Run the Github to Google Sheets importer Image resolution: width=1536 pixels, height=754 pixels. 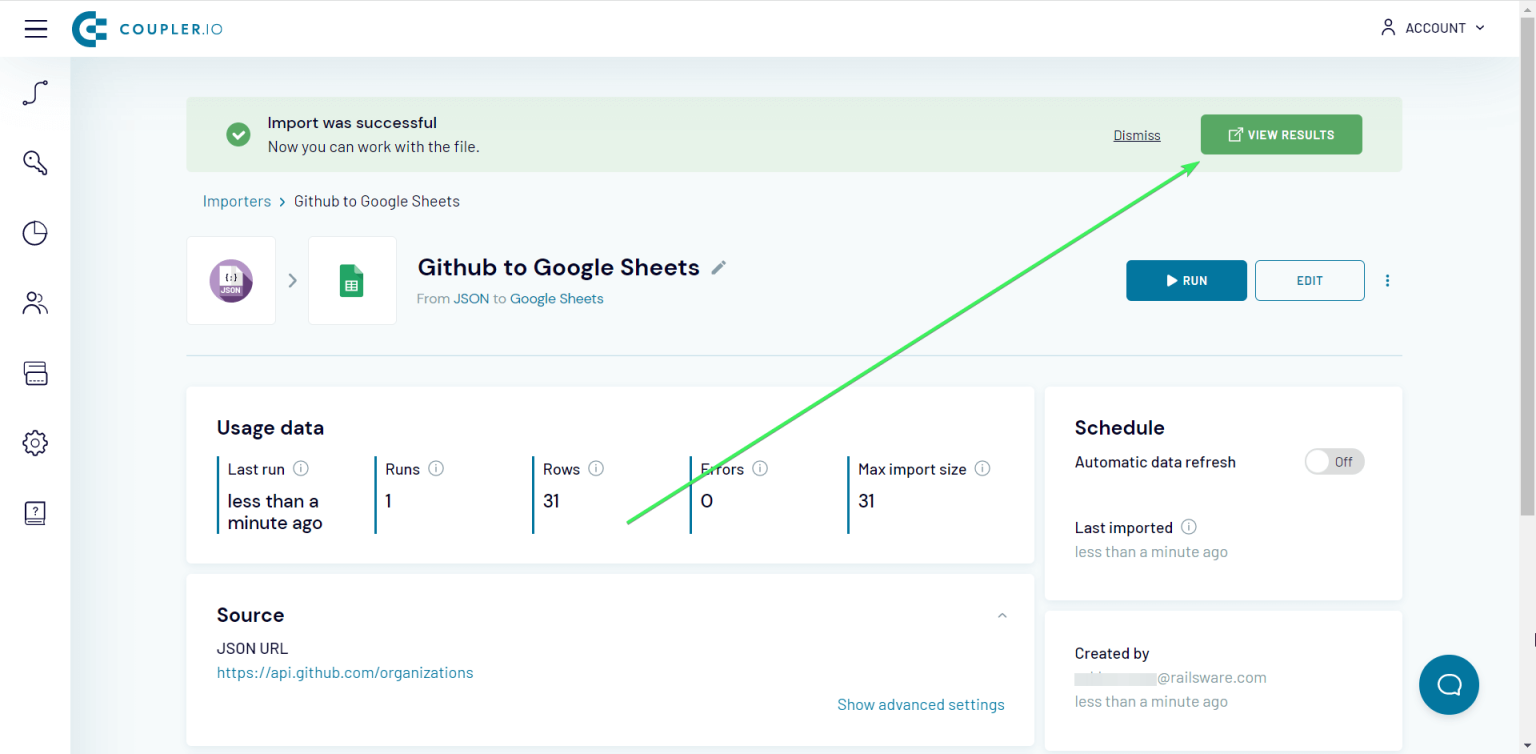point(1186,280)
